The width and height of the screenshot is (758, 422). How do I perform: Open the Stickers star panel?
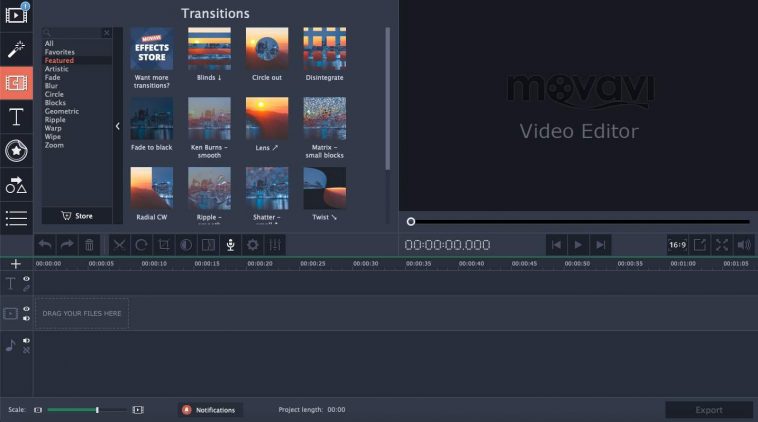tap(16, 151)
